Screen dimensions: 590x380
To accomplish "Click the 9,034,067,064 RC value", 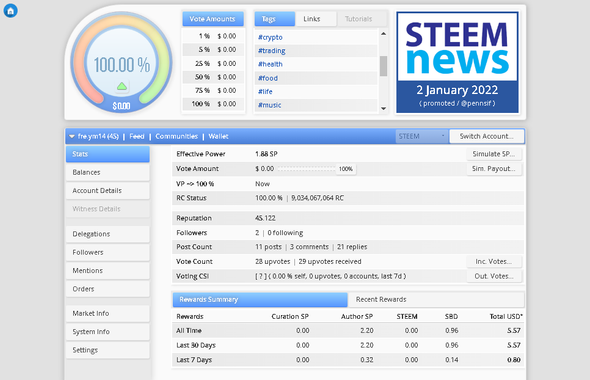I will tap(317, 198).
